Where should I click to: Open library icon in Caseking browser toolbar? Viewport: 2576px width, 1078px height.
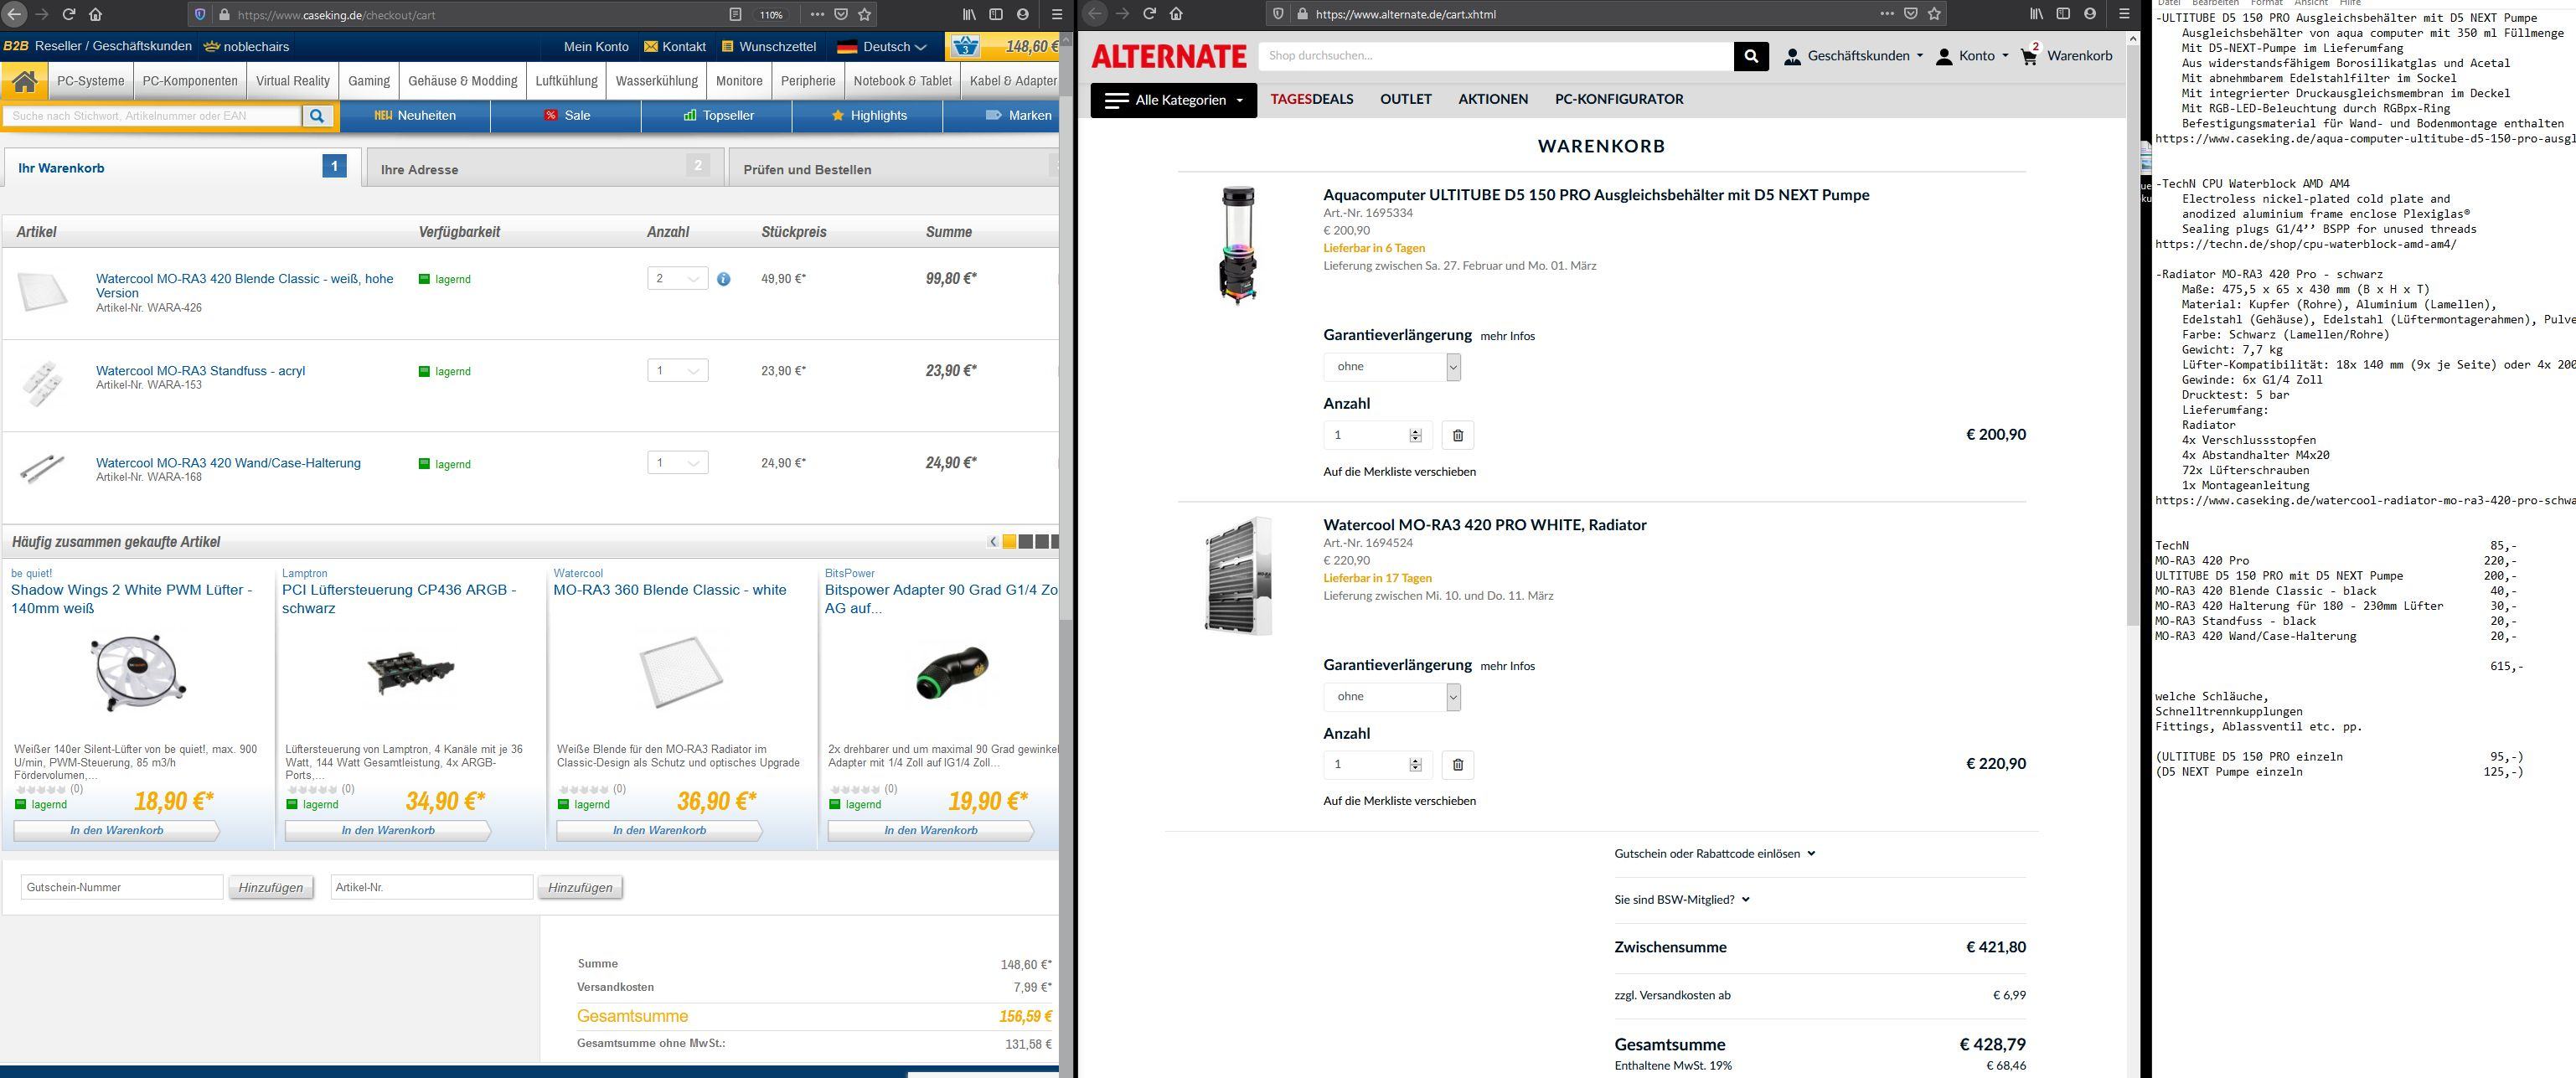(x=969, y=14)
